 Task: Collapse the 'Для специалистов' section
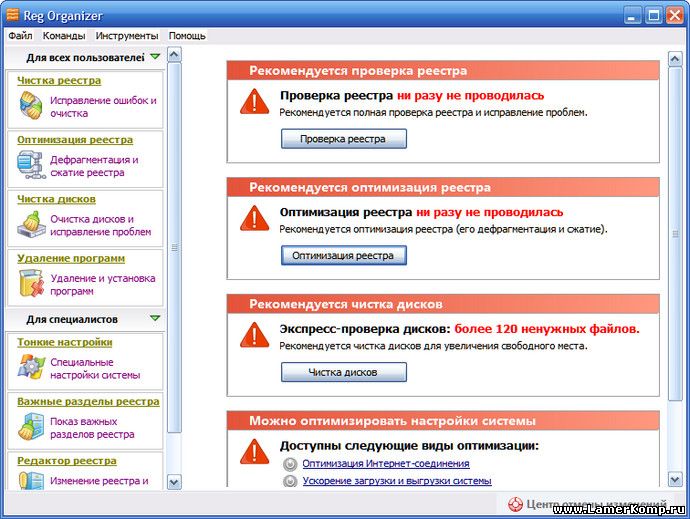pos(154,319)
